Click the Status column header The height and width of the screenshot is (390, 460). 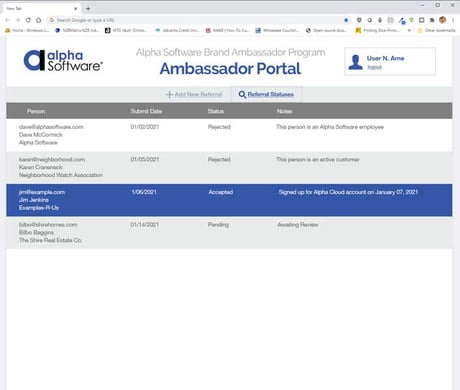pos(216,111)
